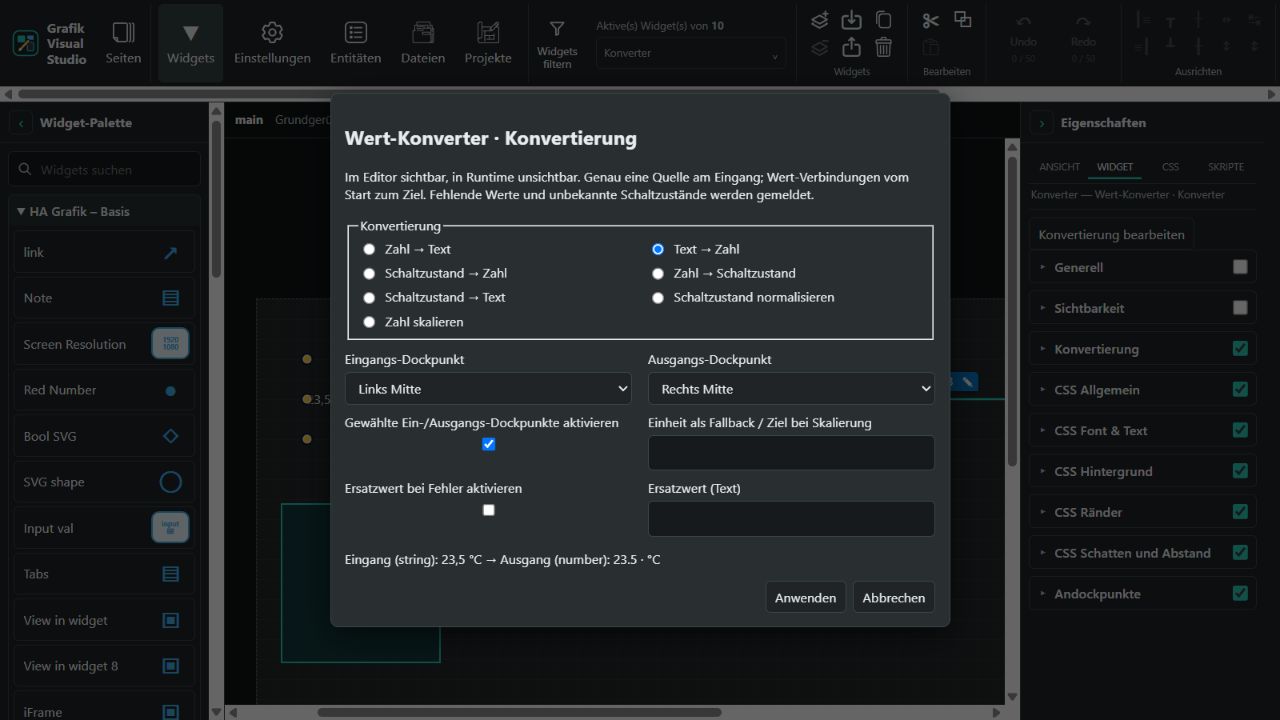The image size is (1280, 720).
Task: Open the Eingangs-Dockpunkt dropdown
Action: coord(488,389)
